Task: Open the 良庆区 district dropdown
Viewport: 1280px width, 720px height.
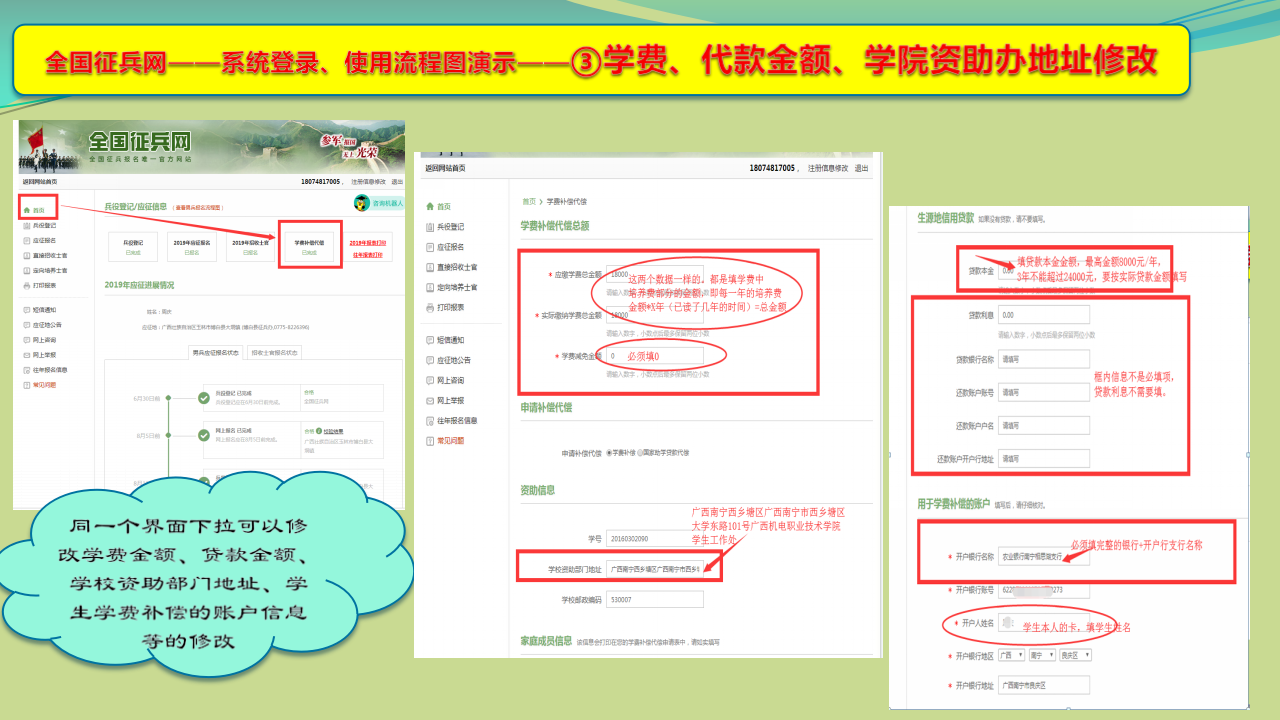Action: tap(1075, 655)
